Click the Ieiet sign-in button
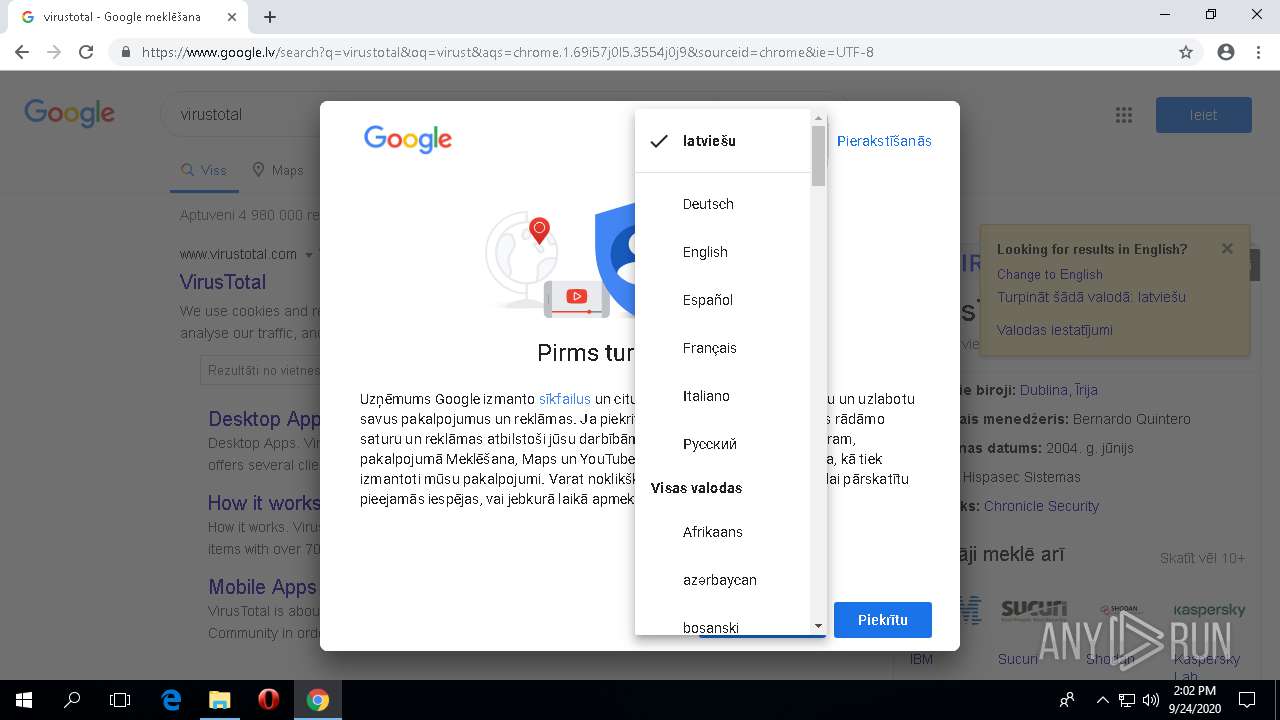1280x720 pixels. 1203,115
